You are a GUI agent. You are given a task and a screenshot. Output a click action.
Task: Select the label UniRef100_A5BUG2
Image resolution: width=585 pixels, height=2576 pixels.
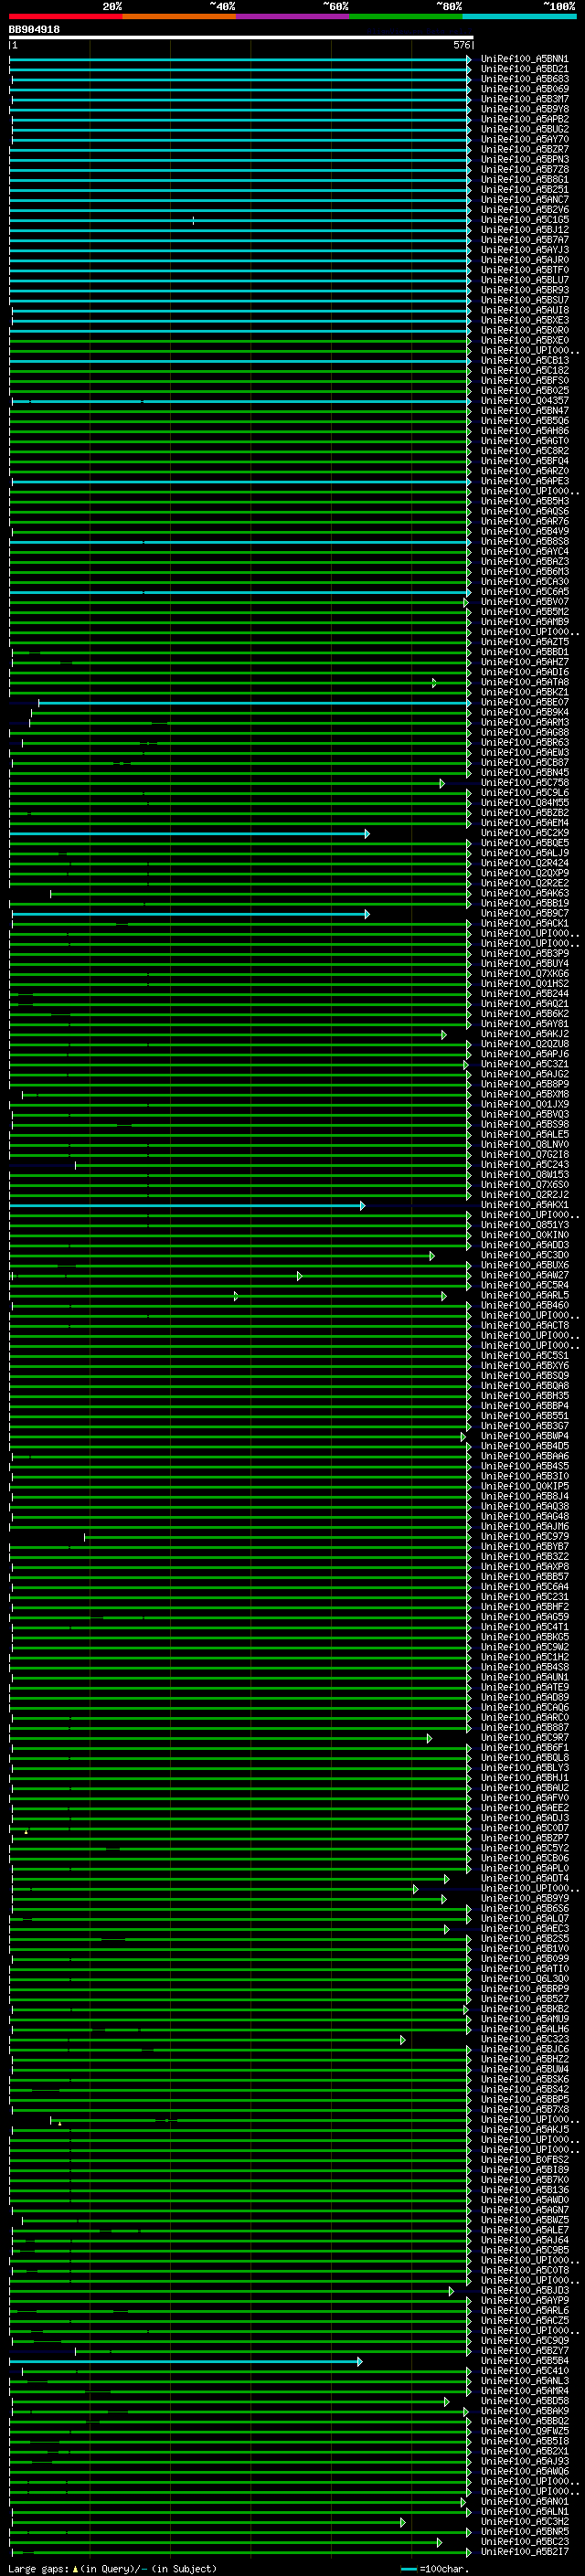tap(525, 129)
